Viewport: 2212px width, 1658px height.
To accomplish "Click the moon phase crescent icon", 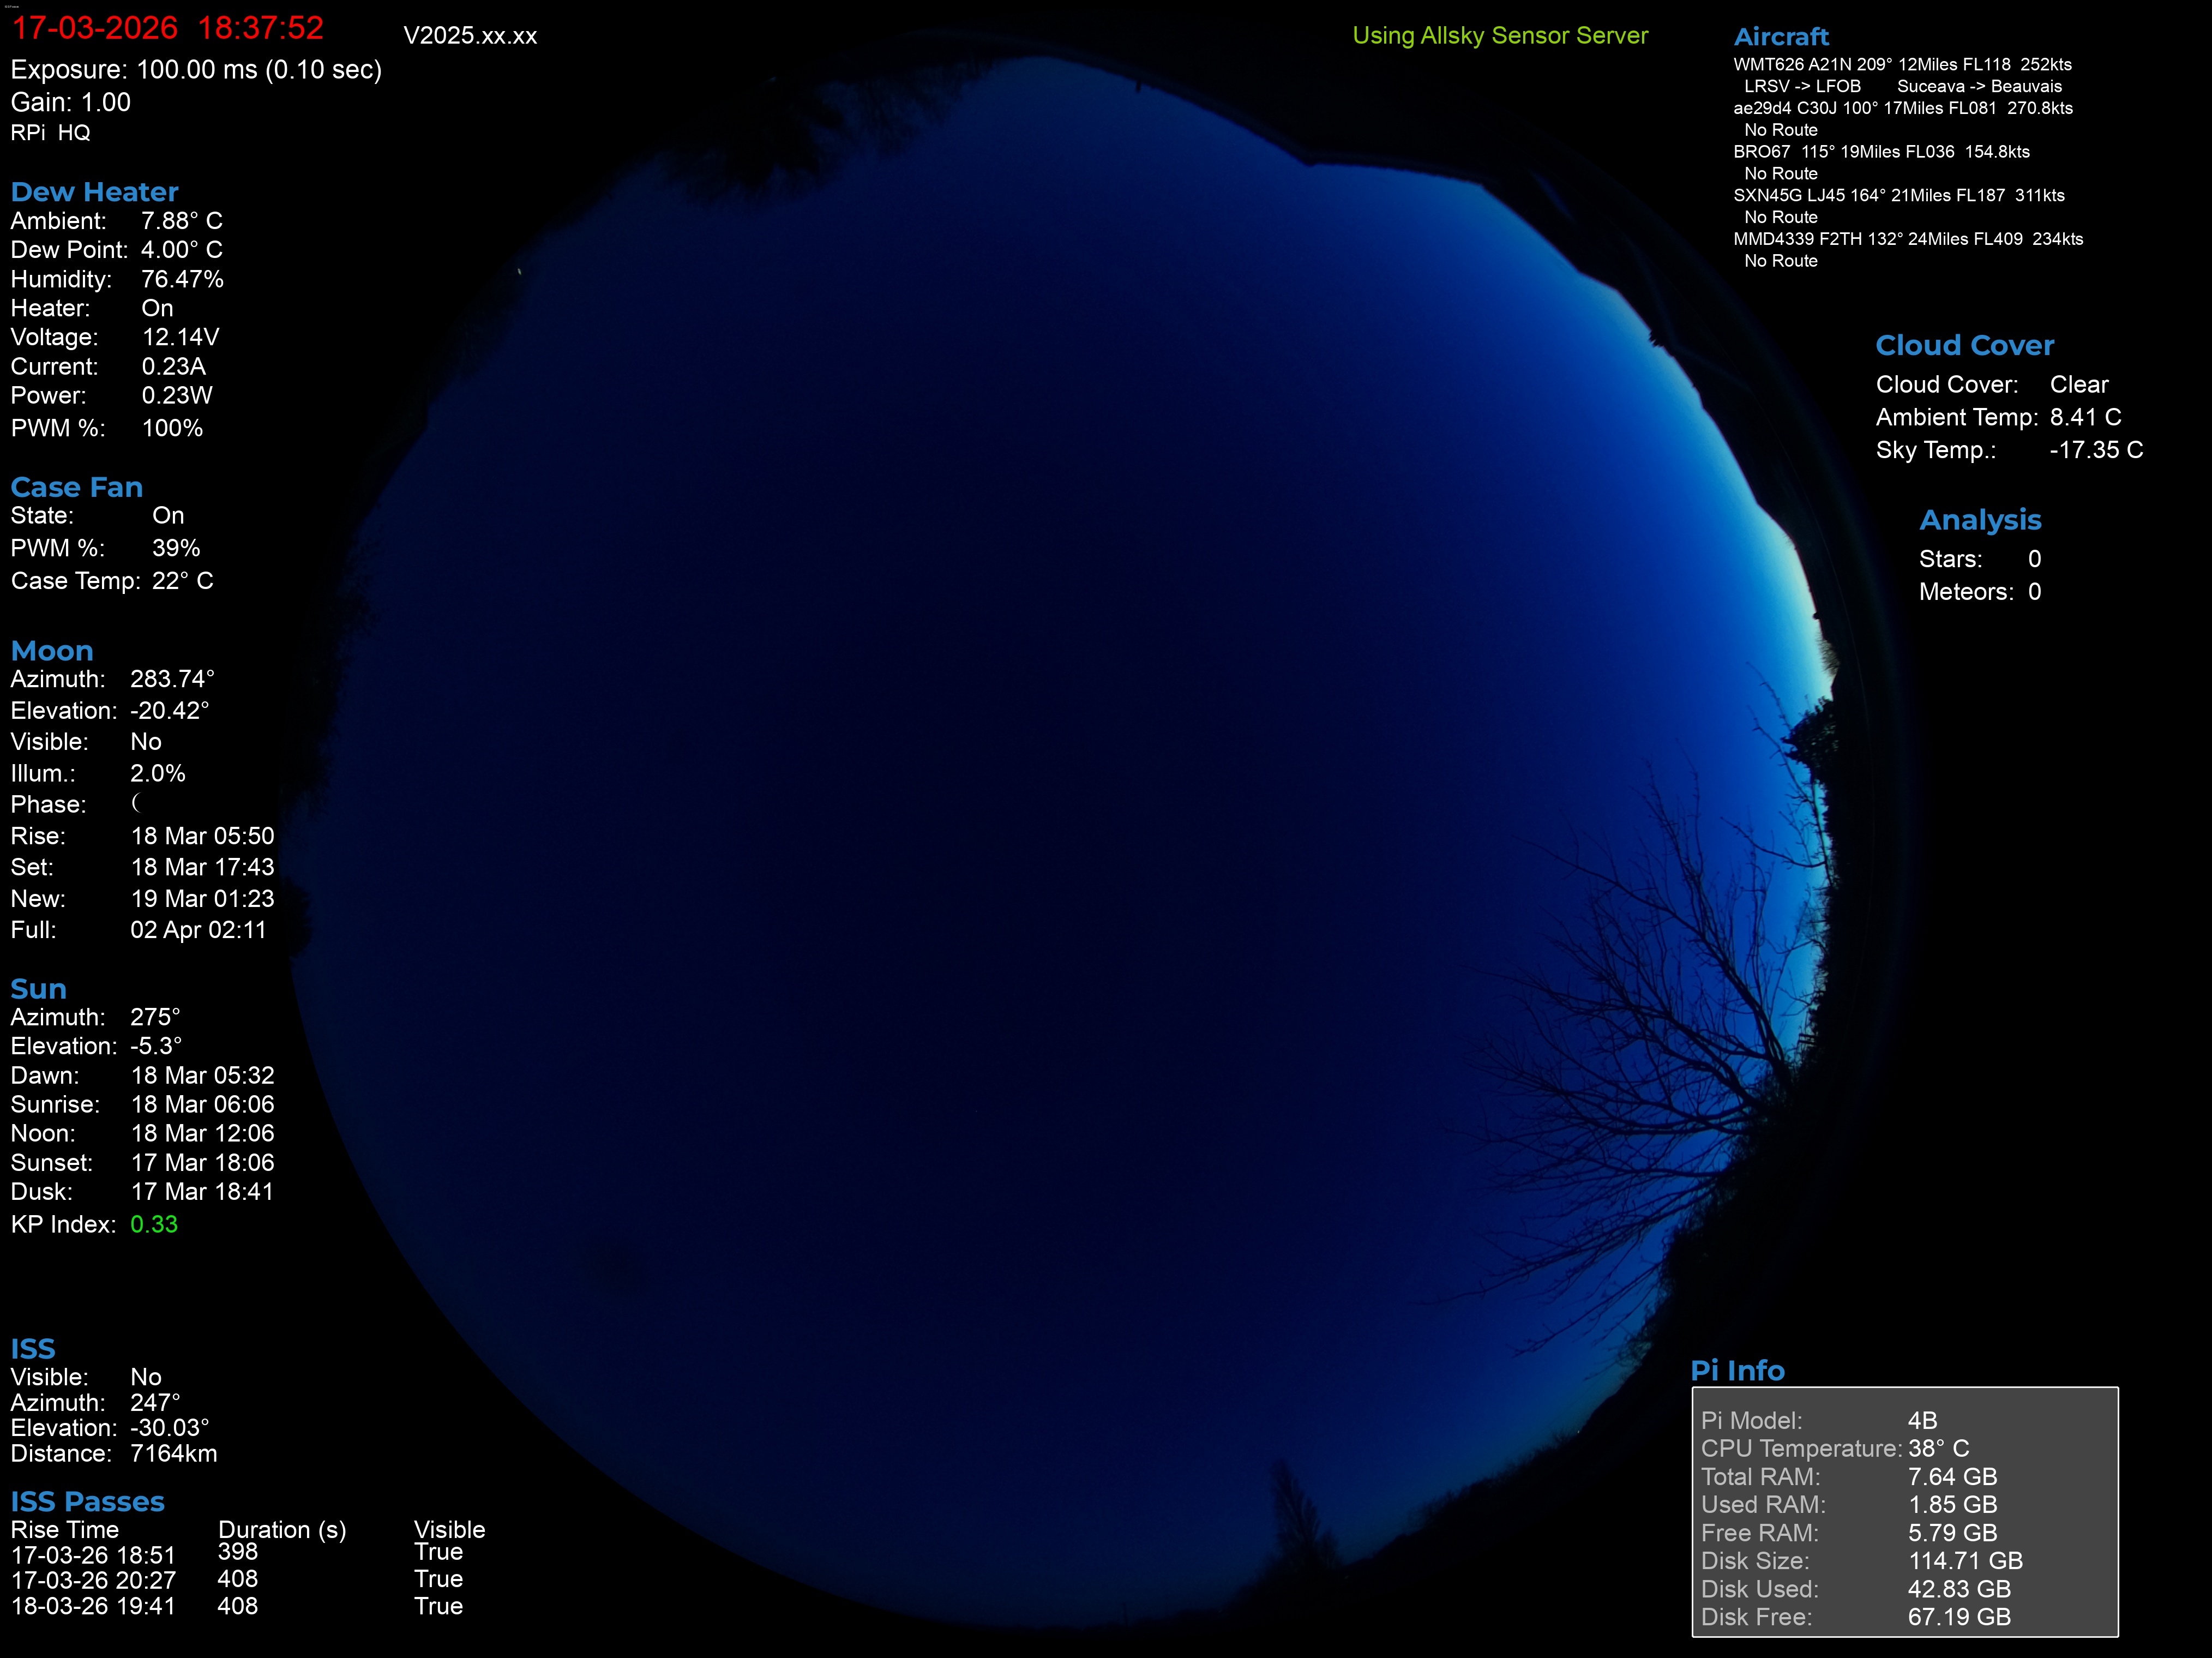I will point(136,803).
